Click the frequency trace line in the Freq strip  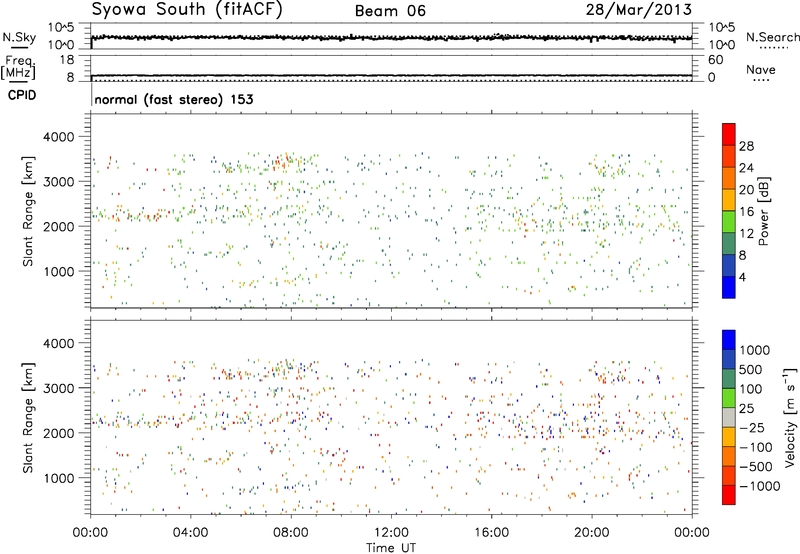coord(391,76)
